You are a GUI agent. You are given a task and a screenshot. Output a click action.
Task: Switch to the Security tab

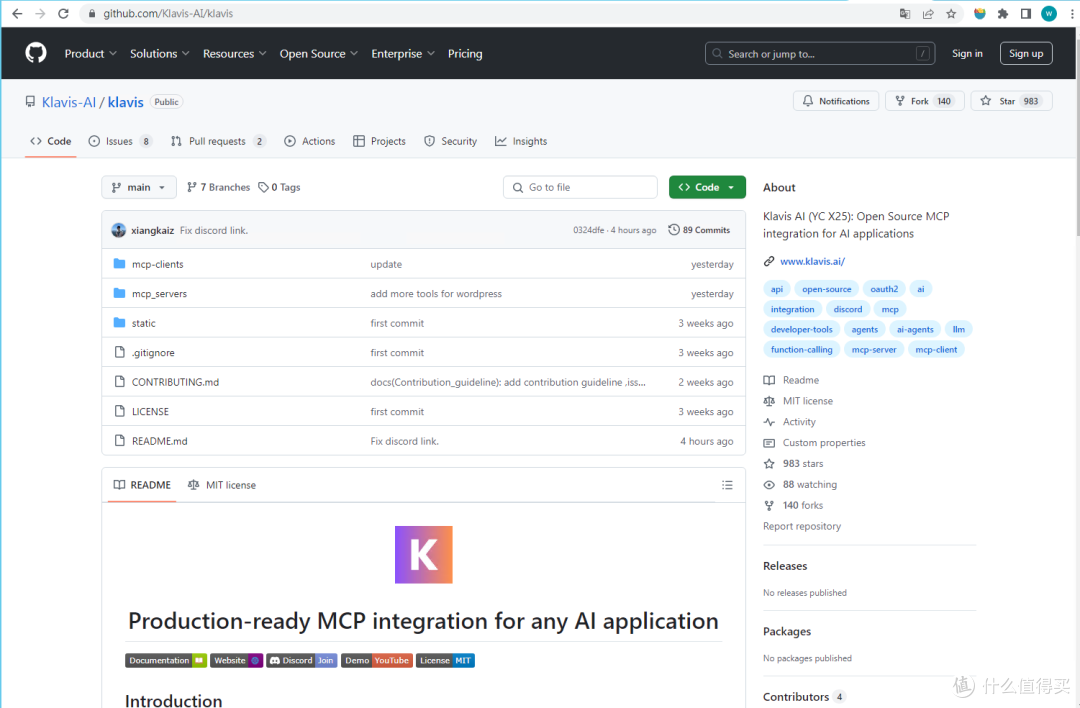(x=450, y=141)
